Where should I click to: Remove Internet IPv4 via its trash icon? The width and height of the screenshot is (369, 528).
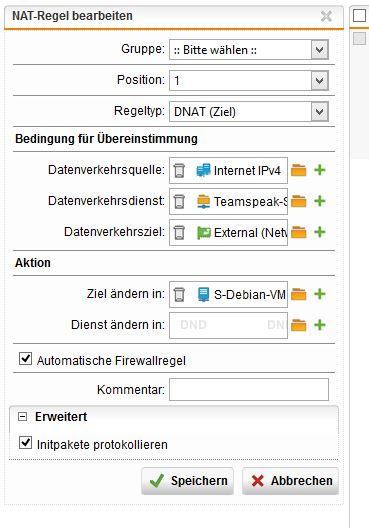pos(179,170)
